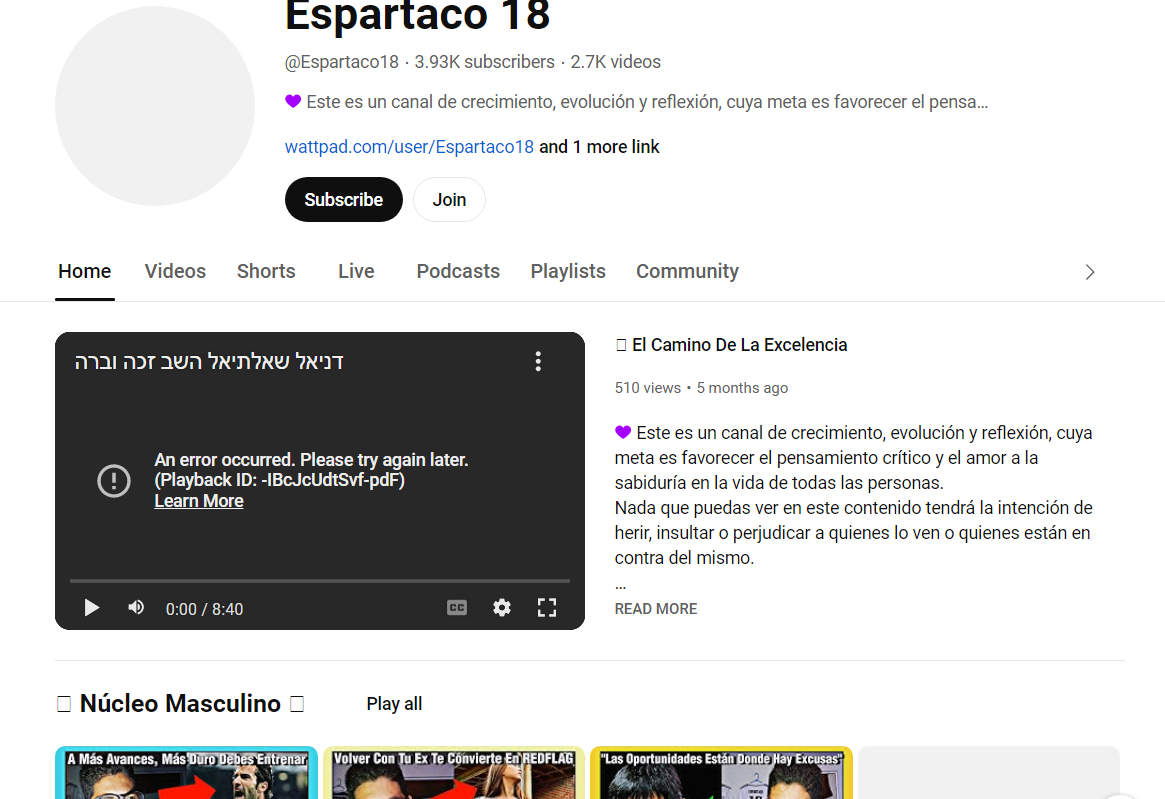Open the Community tab

(687, 271)
